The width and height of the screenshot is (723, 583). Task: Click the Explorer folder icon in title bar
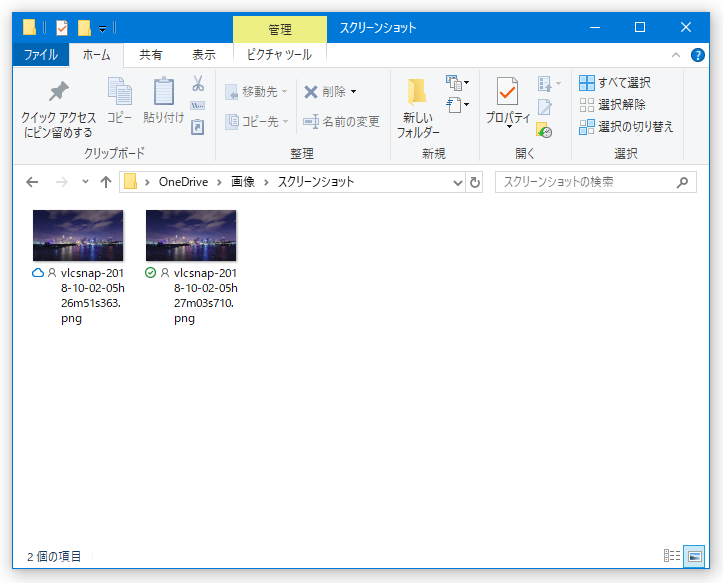pyautogui.click(x=29, y=28)
